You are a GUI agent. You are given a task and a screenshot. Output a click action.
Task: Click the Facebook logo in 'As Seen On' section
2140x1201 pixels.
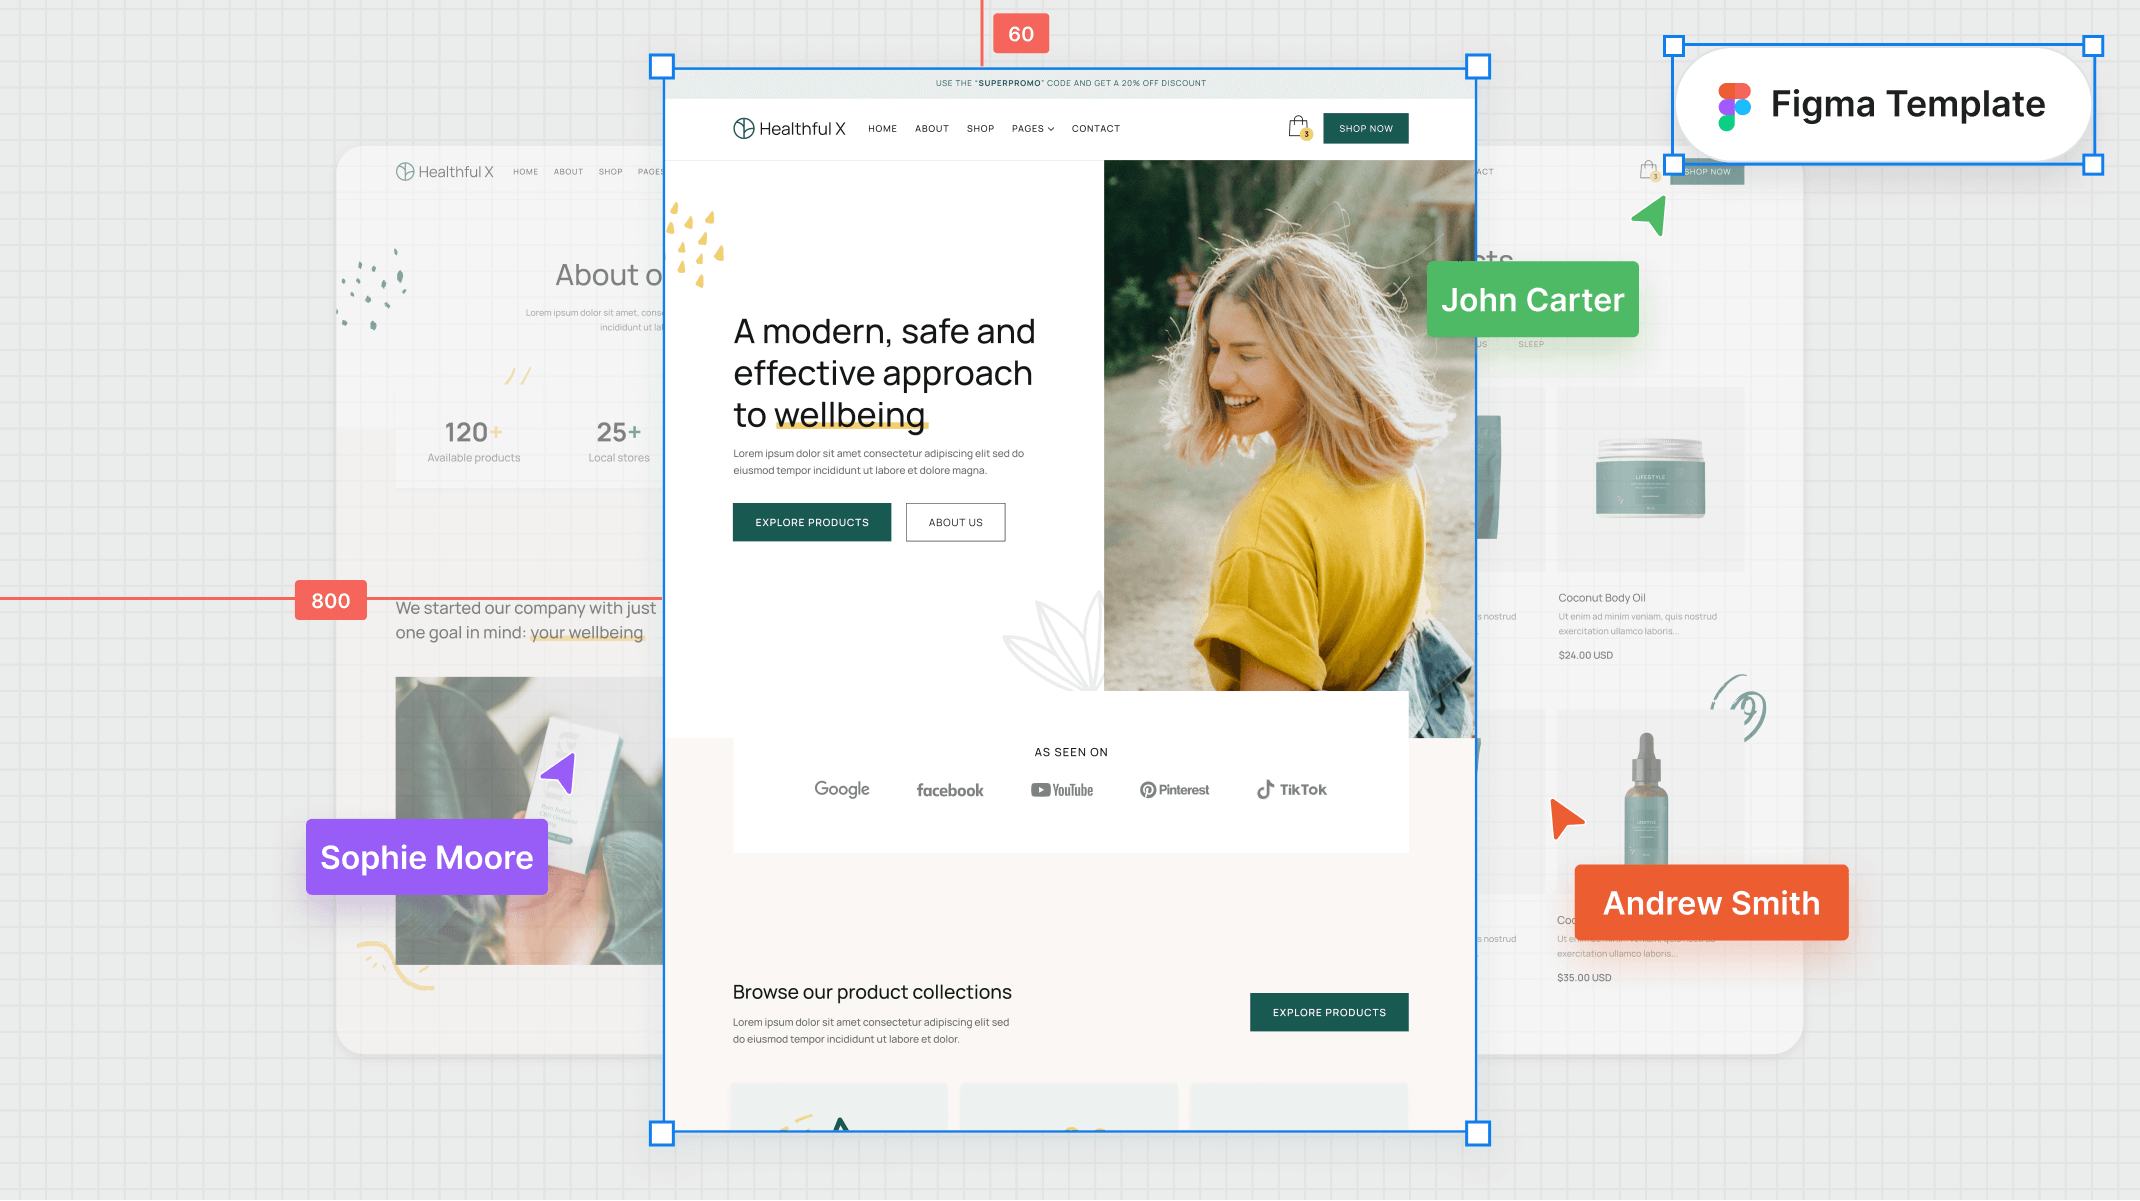[949, 789]
